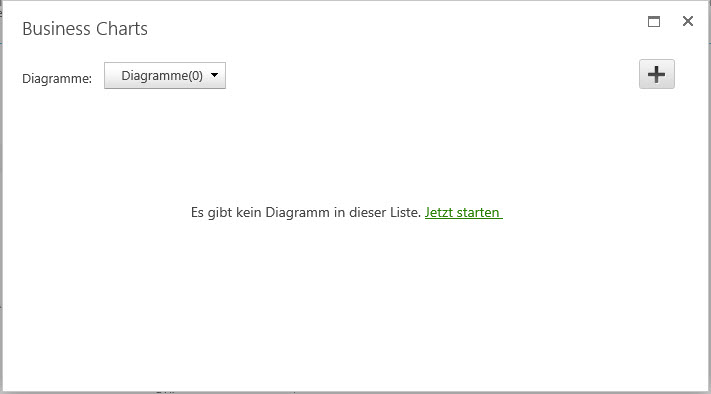711x394 pixels.
Task: Click the 'Es gibt kein Diagramm' message
Action: click(306, 212)
